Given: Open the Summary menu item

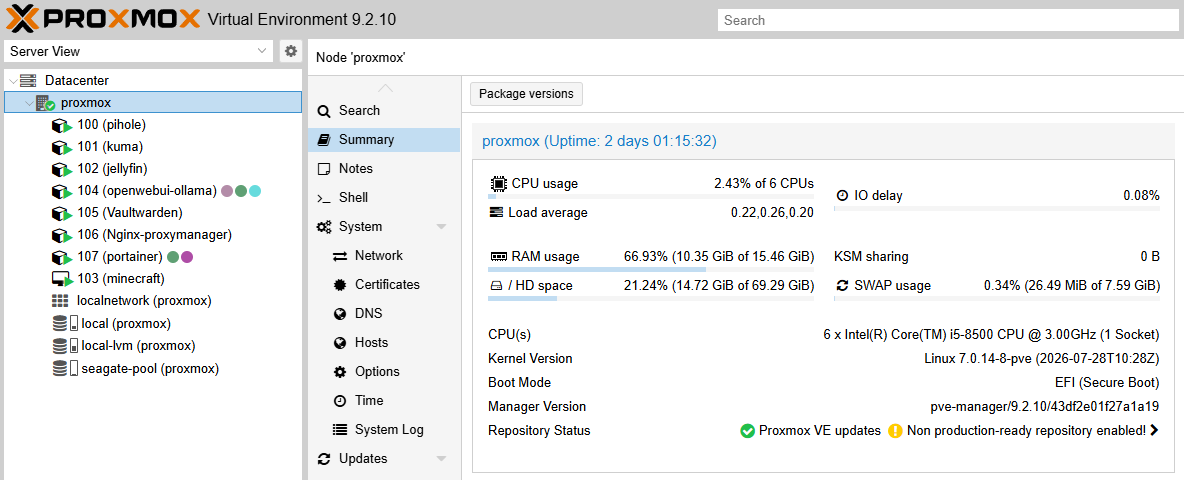Looking at the screenshot, I should (x=384, y=140).
